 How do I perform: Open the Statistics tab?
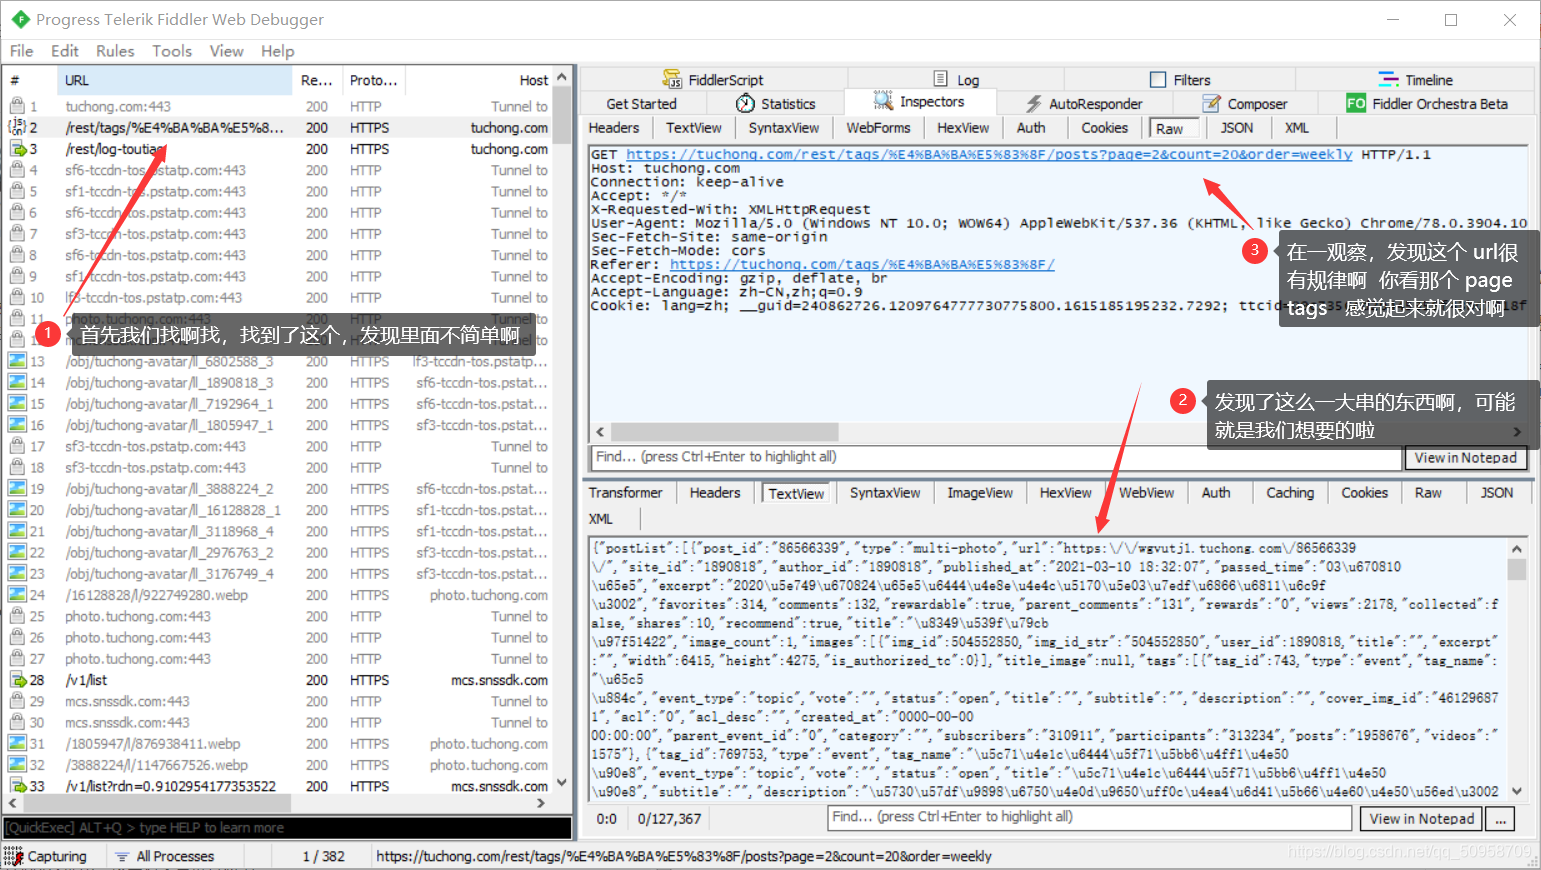coord(775,104)
